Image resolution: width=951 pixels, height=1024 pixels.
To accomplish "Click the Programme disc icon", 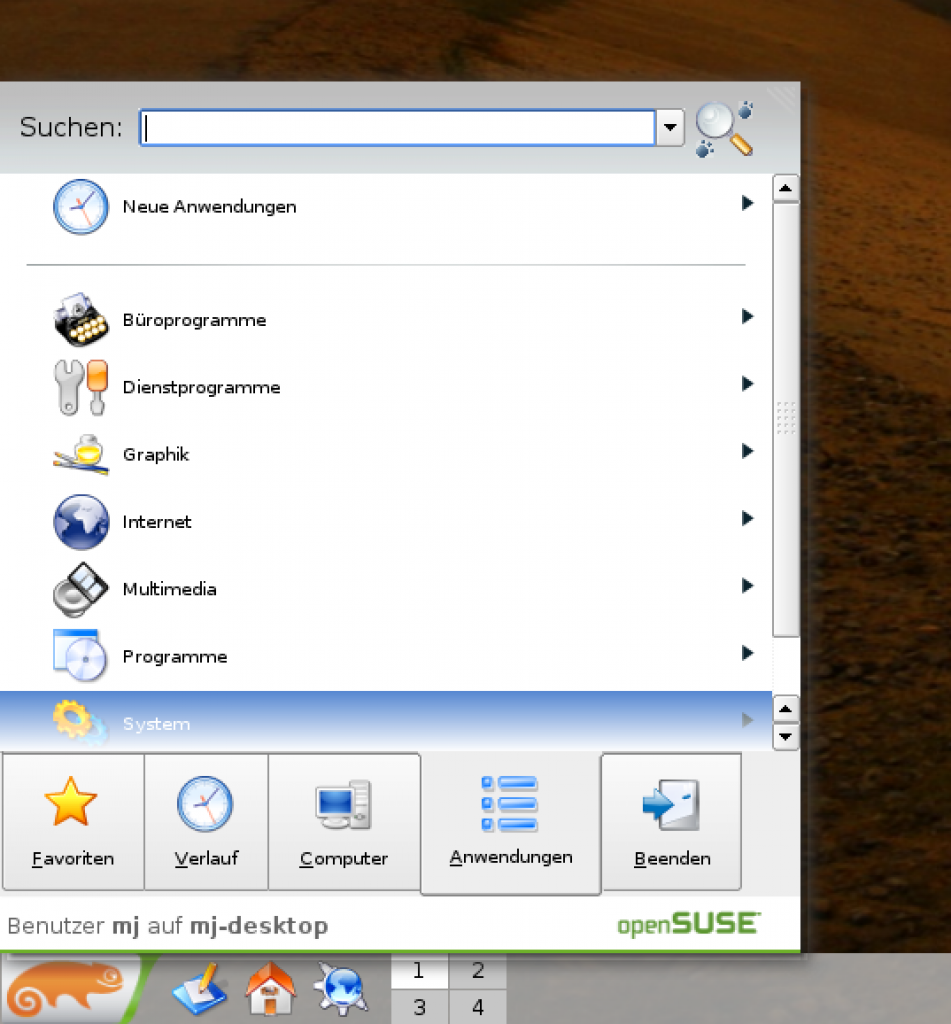I will tap(81, 656).
